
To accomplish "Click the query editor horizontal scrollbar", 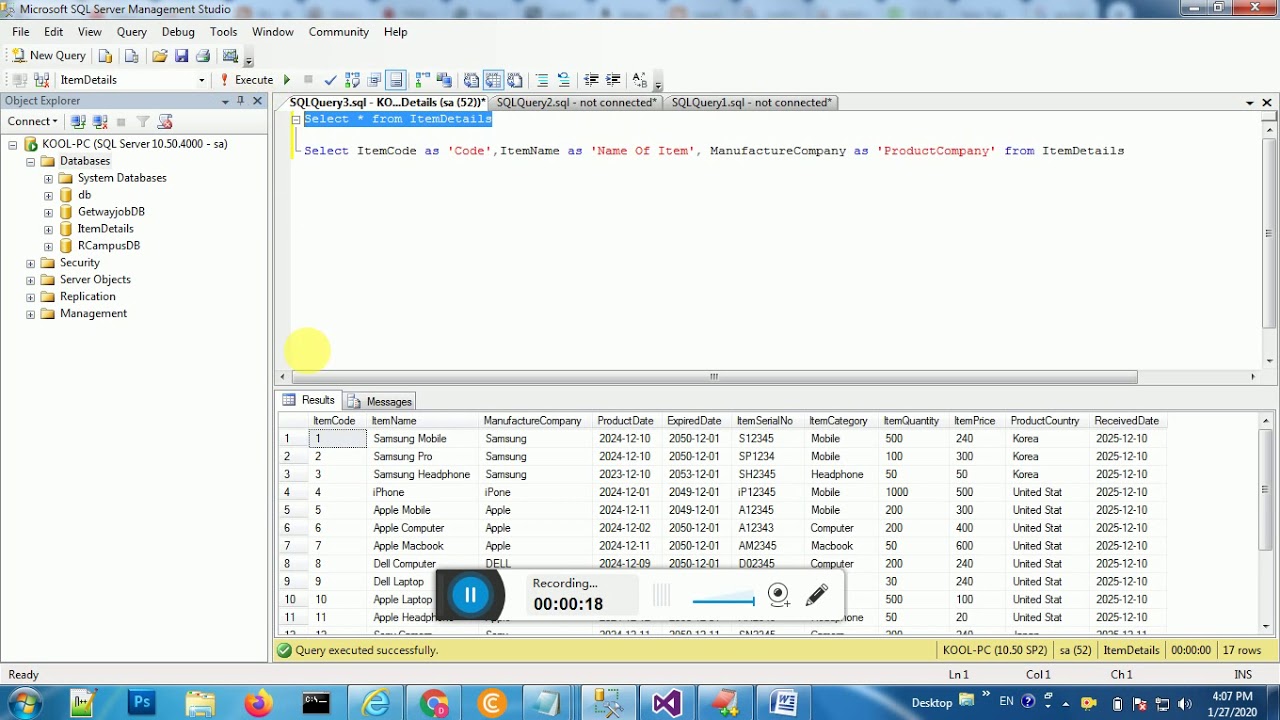I will pos(714,377).
